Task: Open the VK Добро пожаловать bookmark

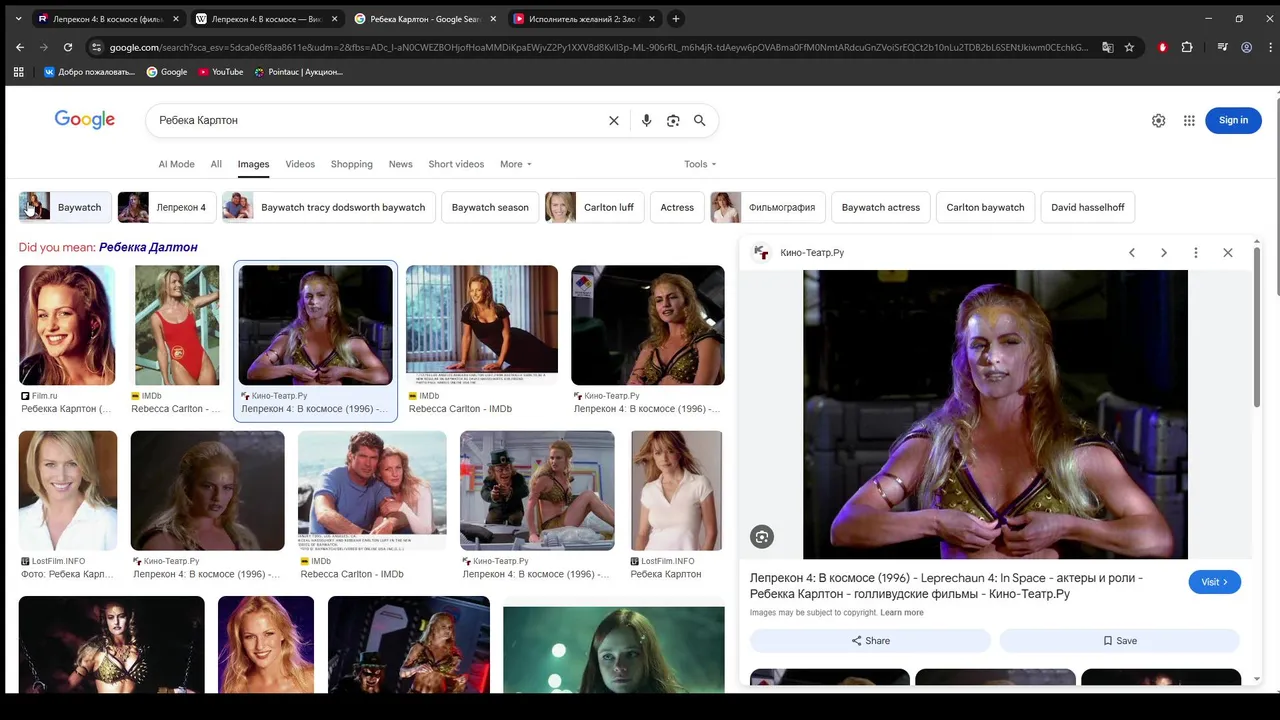Action: (x=89, y=72)
